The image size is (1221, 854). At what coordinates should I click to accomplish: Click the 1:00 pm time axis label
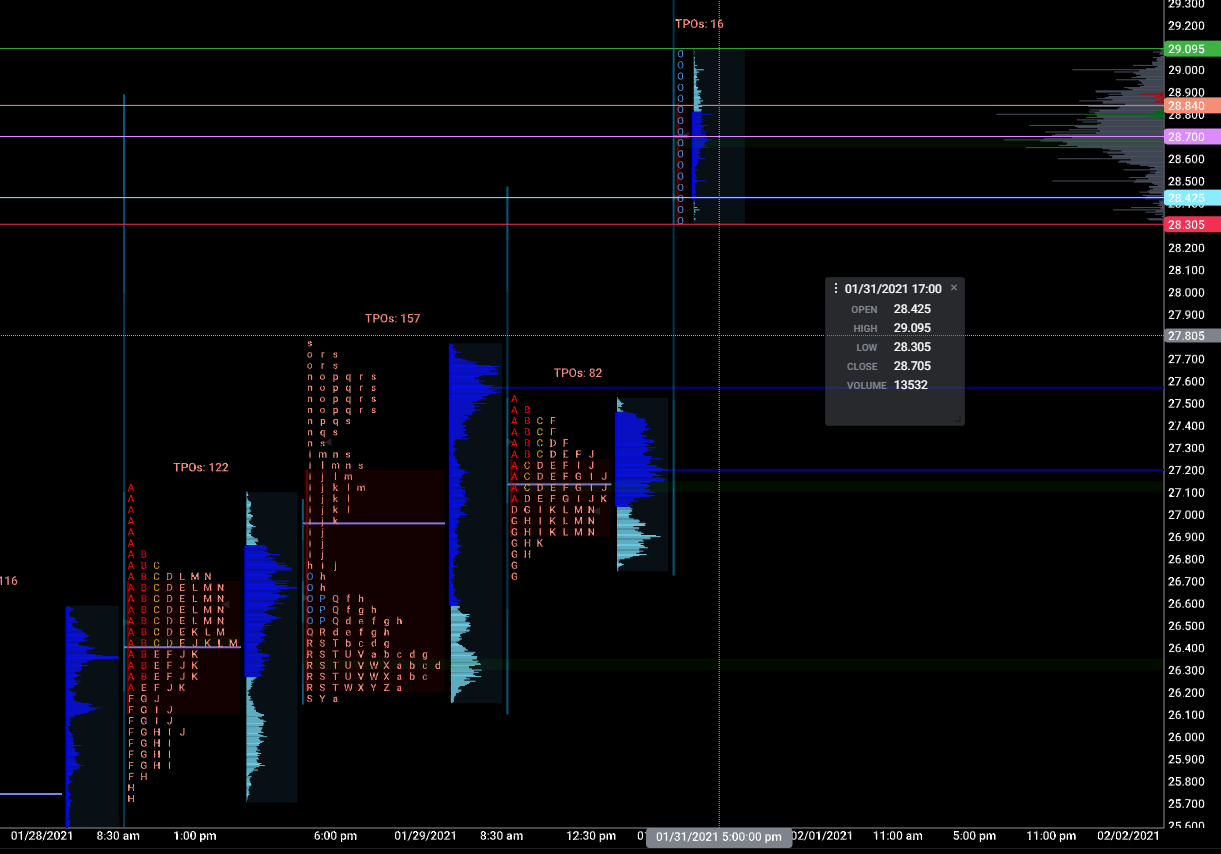pos(195,835)
